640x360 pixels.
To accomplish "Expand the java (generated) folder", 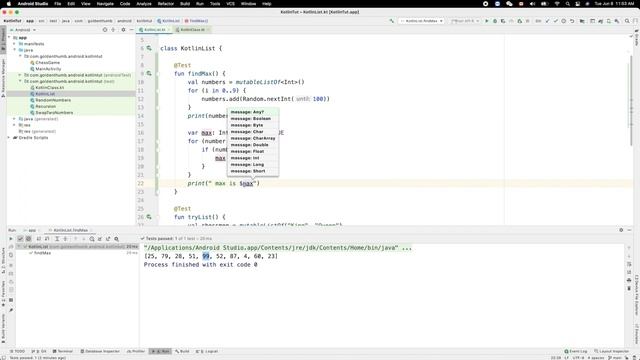I will pyautogui.click(x=15, y=119).
